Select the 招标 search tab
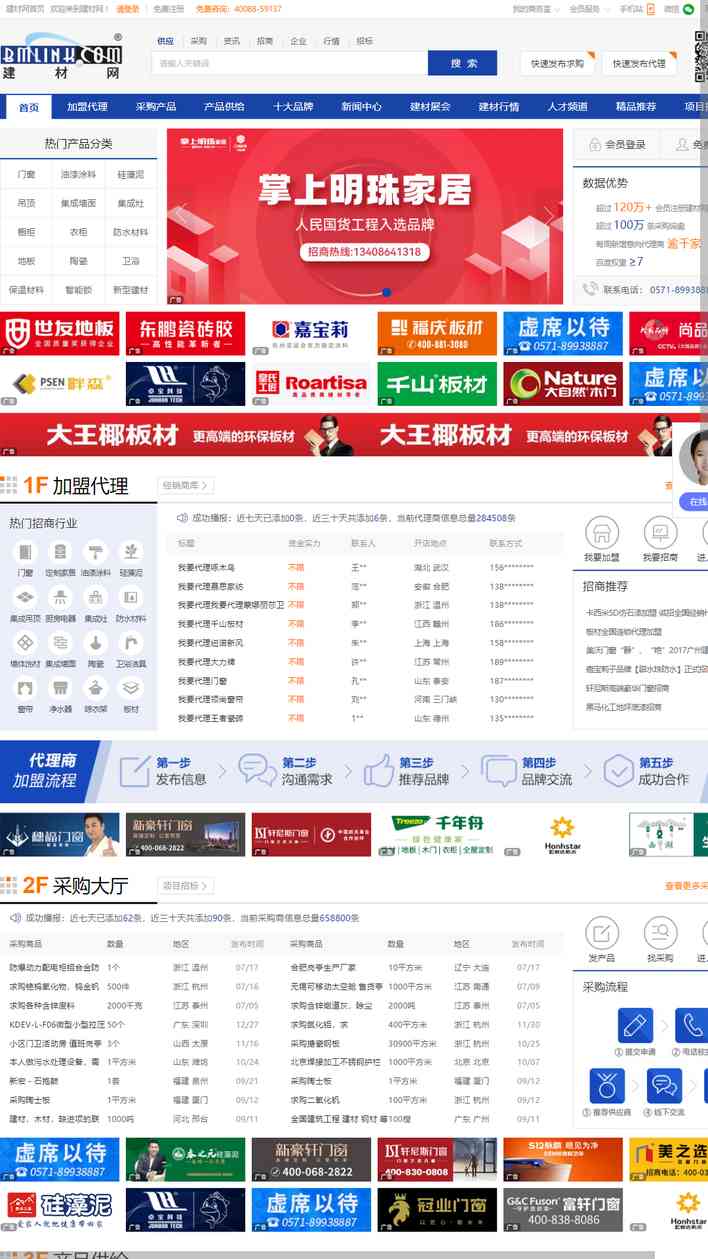 coord(364,41)
